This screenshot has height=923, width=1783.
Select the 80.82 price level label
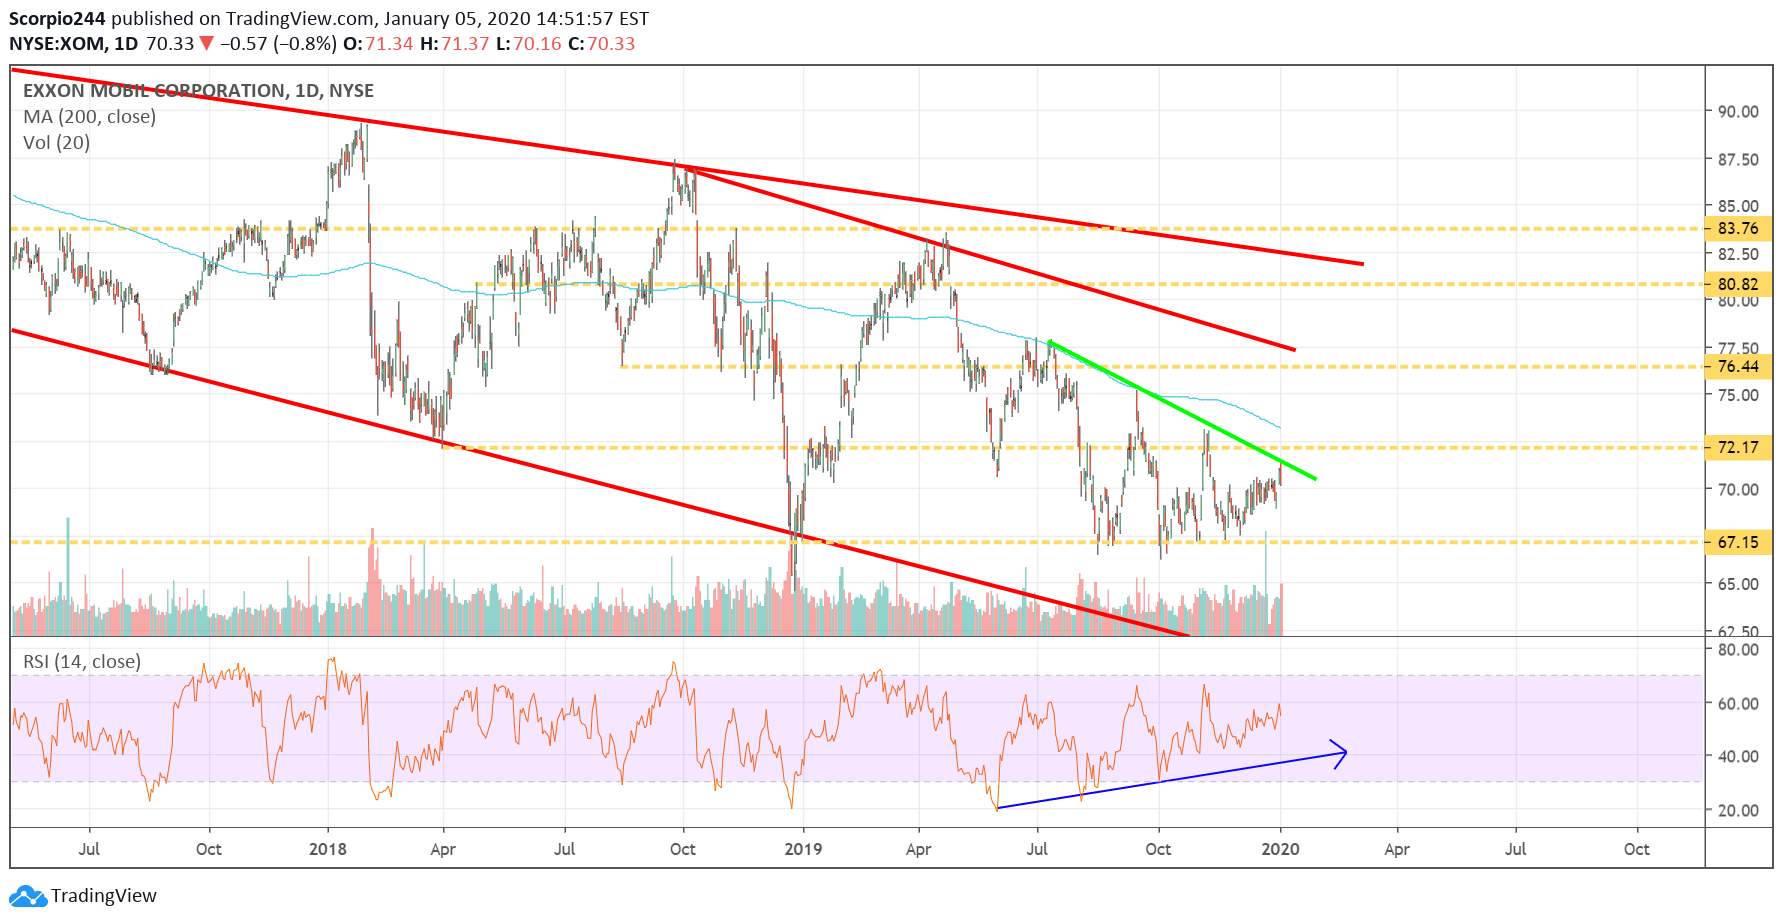coord(1738,284)
